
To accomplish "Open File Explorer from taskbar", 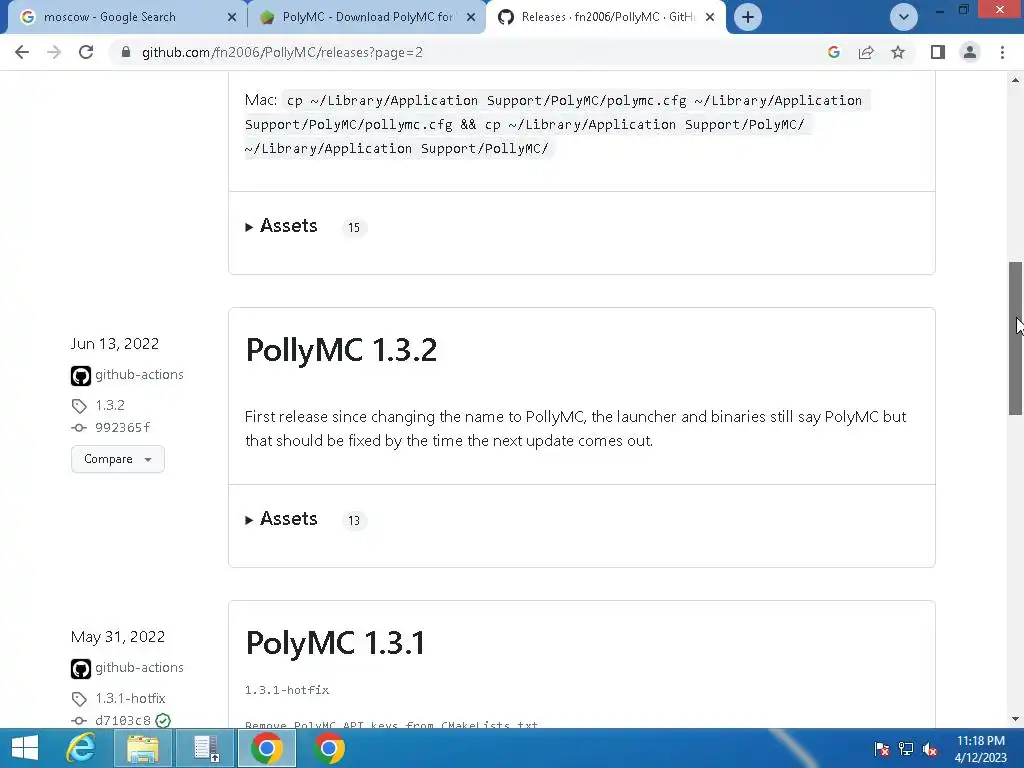I will (x=143, y=748).
